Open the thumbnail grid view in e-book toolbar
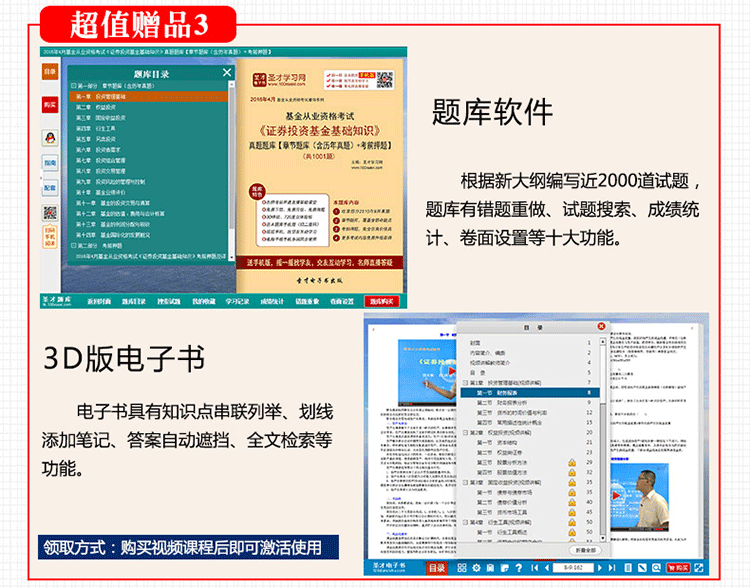 coord(461,568)
